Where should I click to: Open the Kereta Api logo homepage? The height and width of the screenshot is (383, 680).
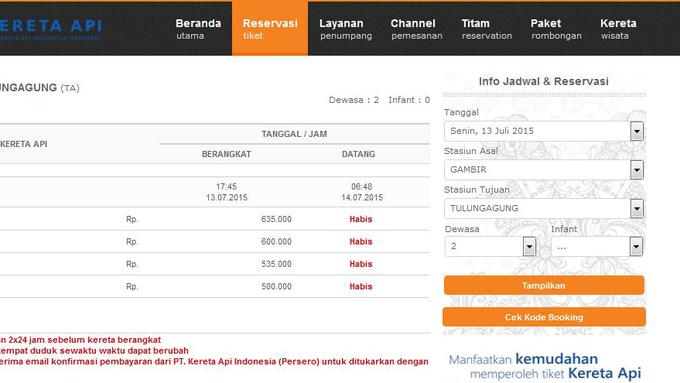tap(51, 29)
